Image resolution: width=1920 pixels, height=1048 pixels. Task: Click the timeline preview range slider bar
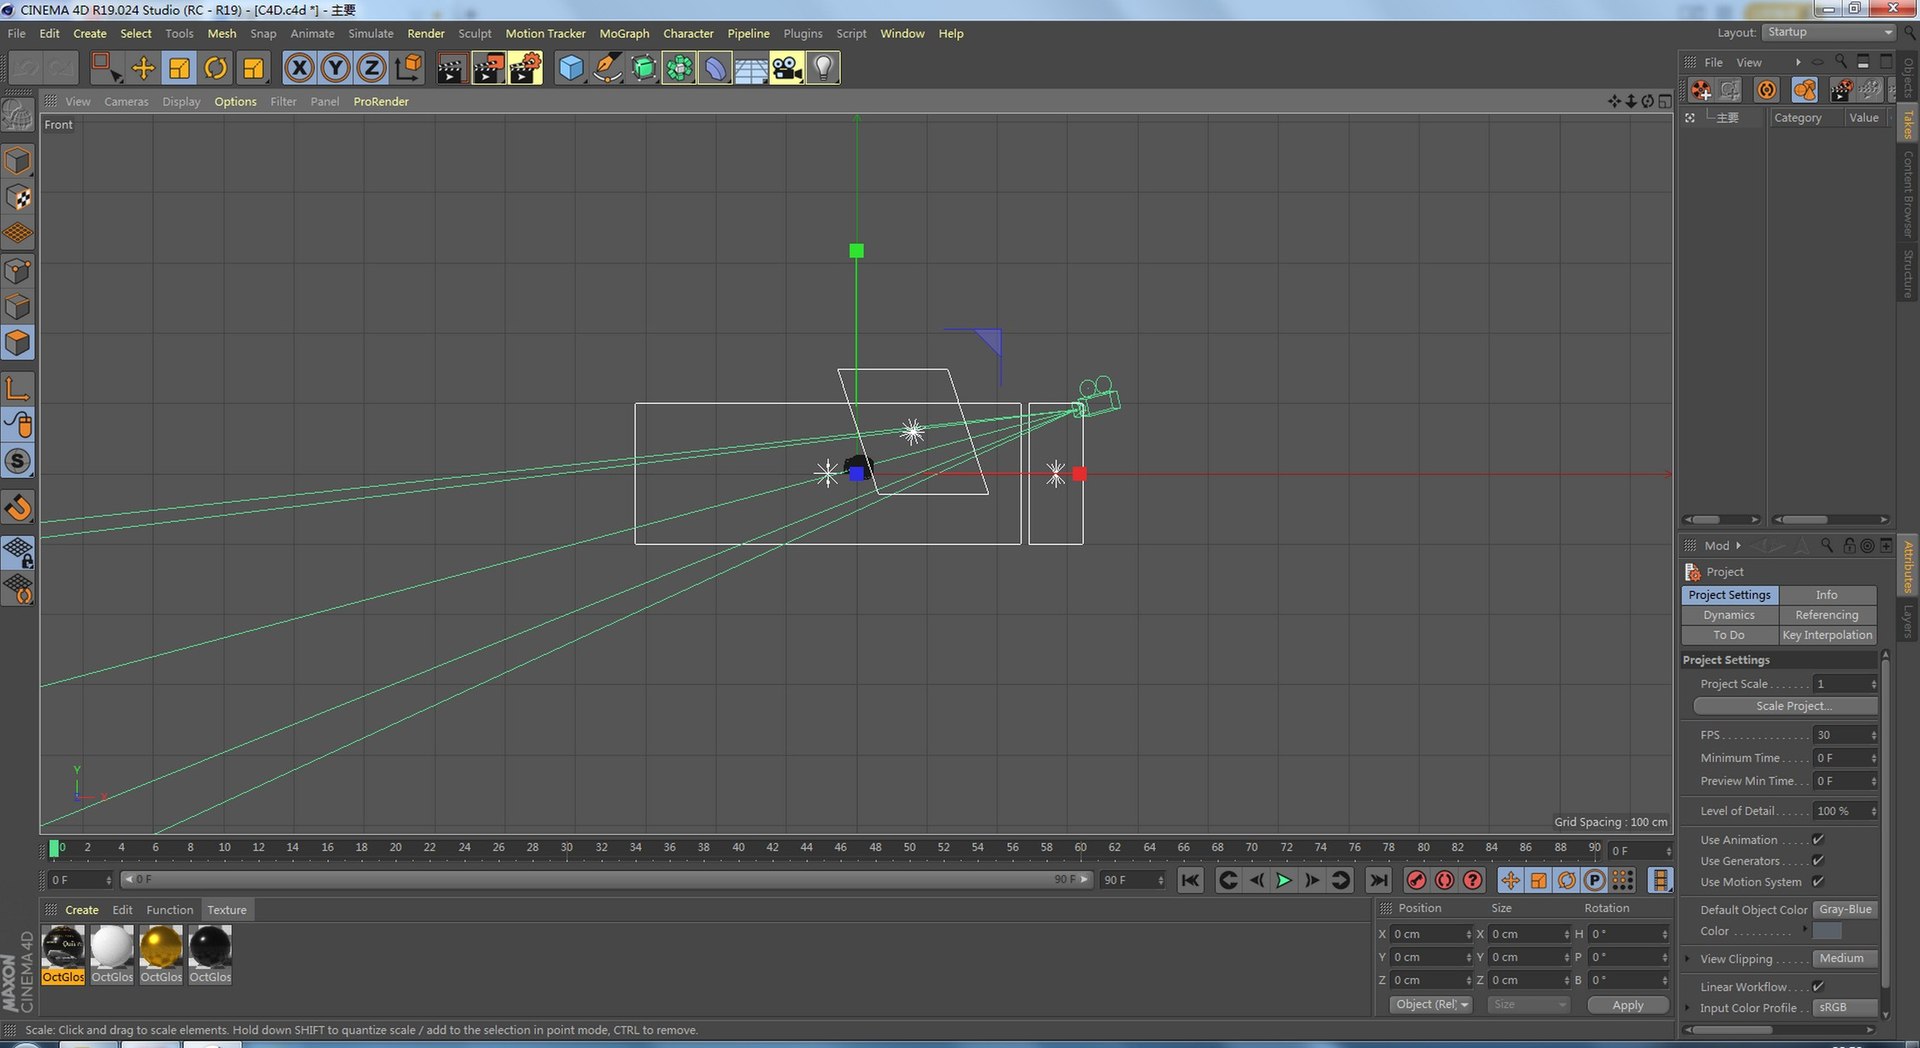606,880
